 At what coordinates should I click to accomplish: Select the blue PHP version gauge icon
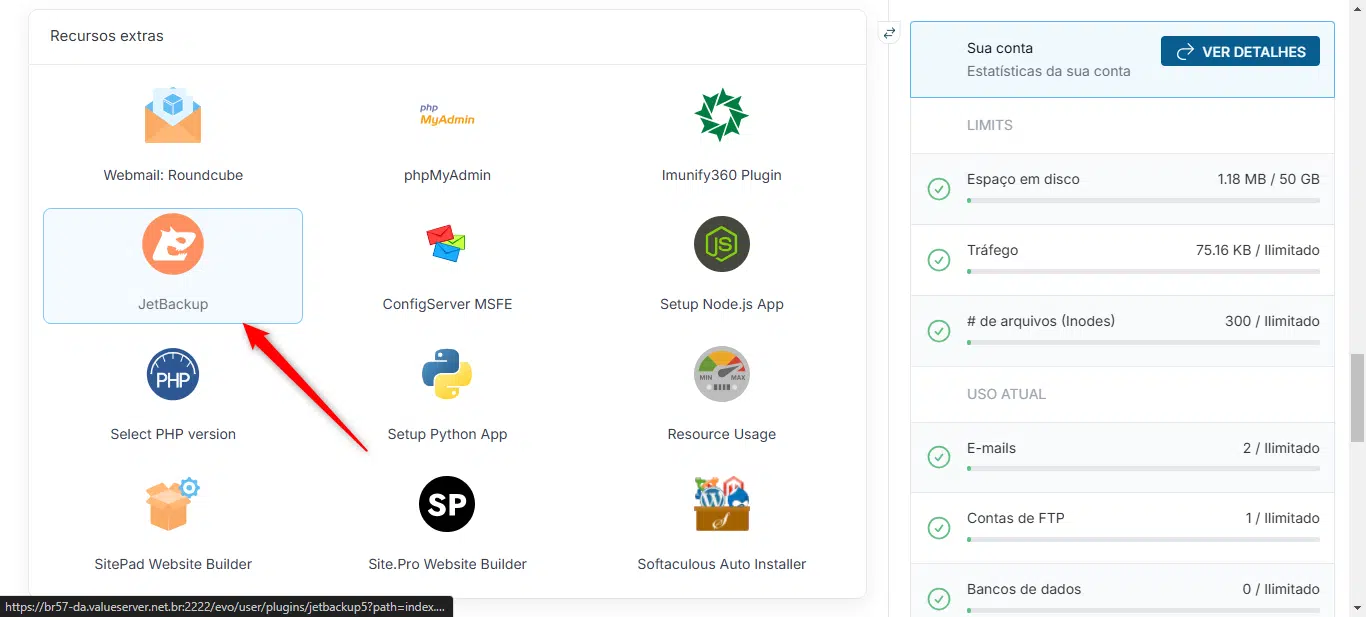point(173,375)
